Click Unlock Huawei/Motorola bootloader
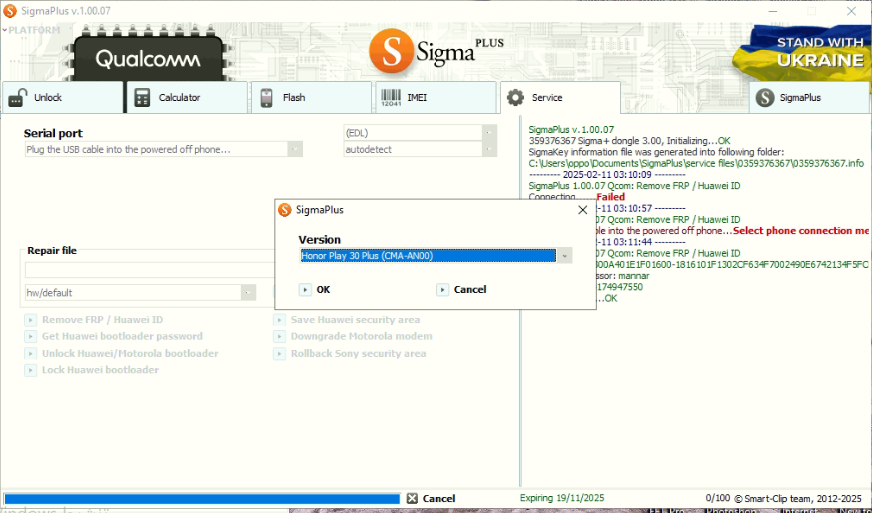This screenshot has width=872, height=513. [x=130, y=353]
